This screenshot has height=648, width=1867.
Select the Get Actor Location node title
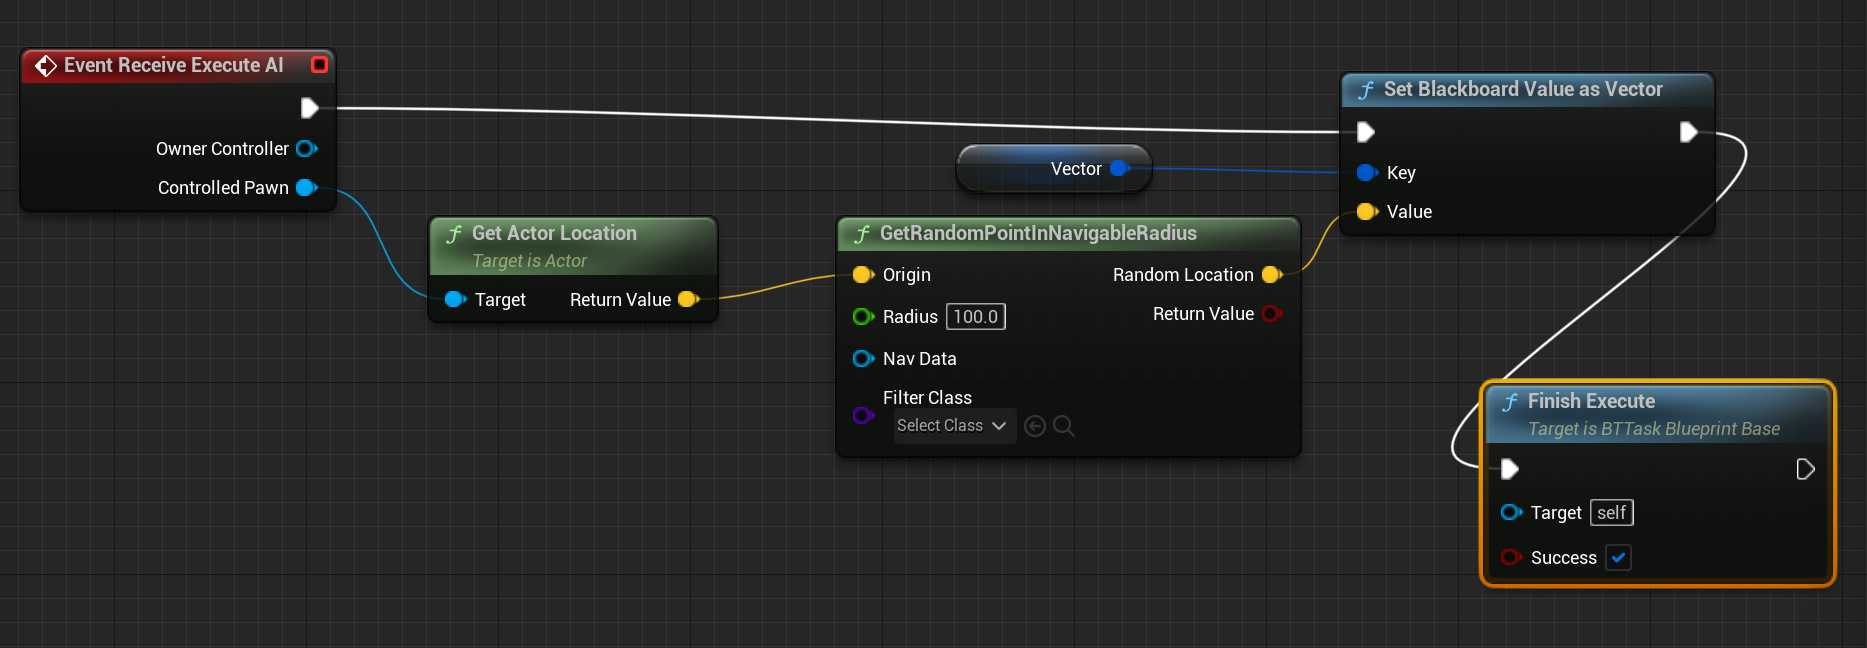pos(554,233)
